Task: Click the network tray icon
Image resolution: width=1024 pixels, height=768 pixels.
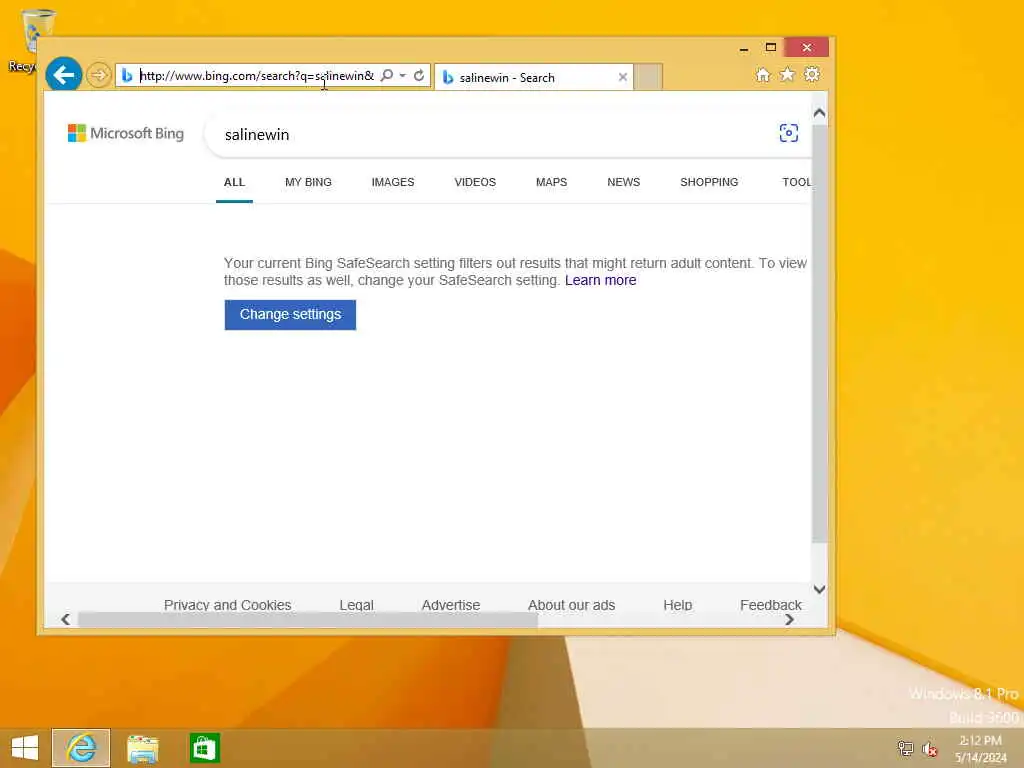Action: (x=905, y=748)
